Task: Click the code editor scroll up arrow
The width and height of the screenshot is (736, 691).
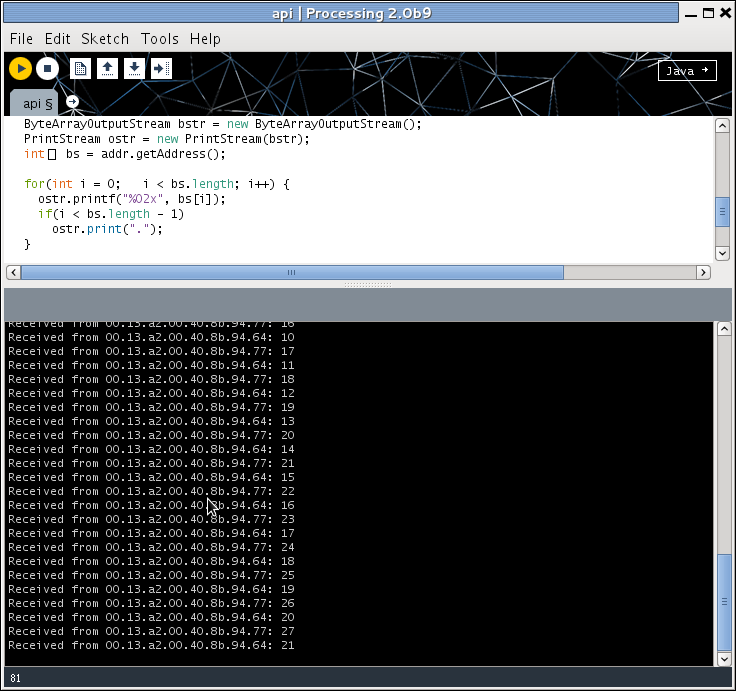Action: click(x=722, y=126)
